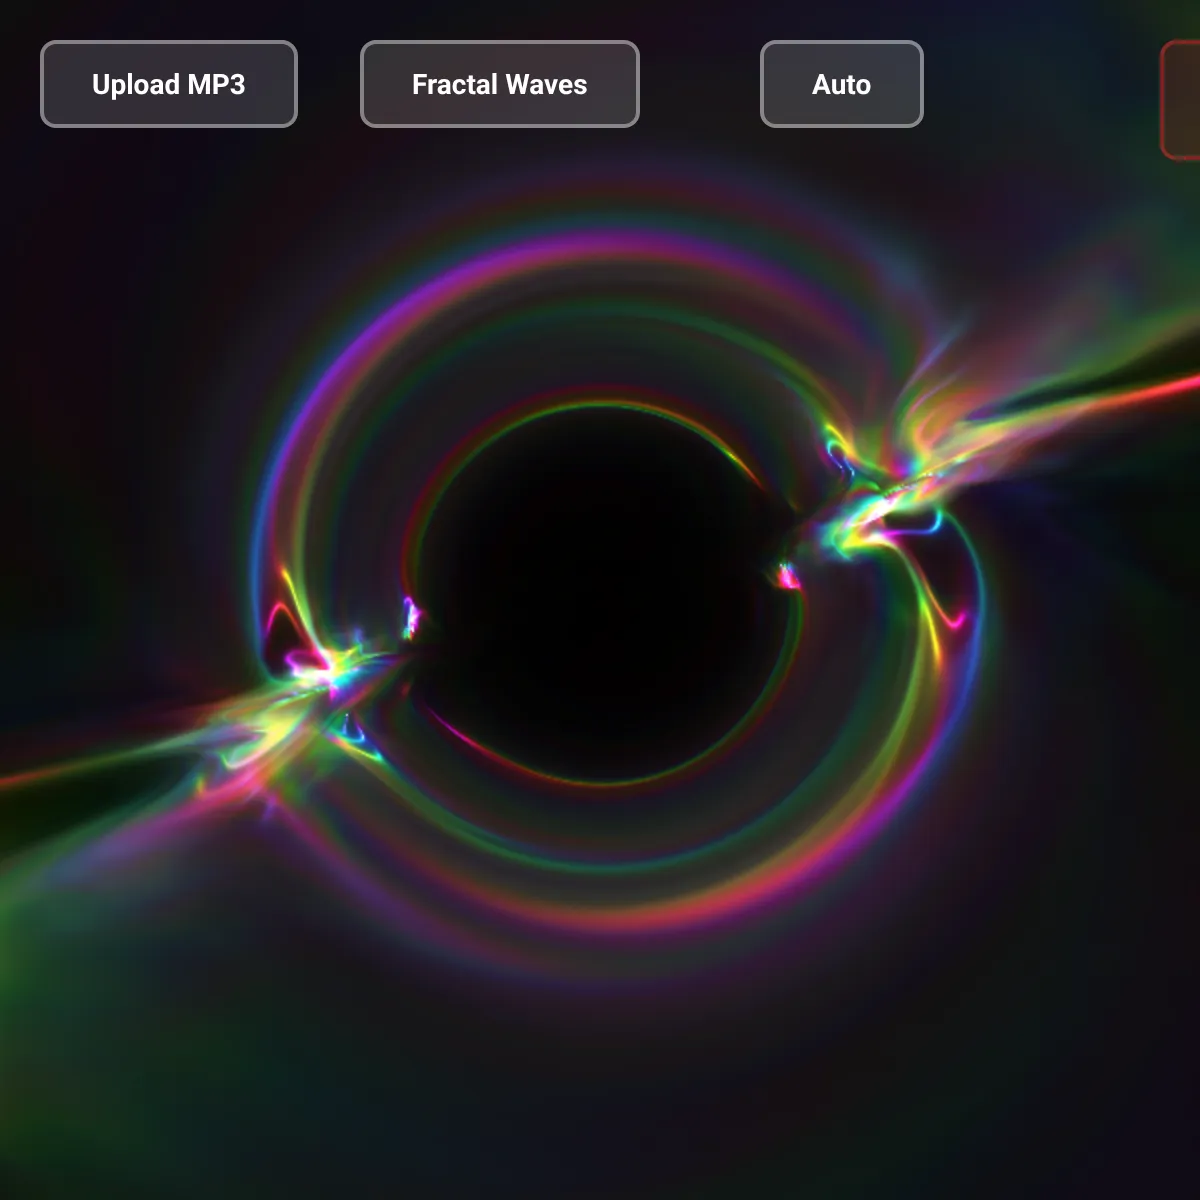
Task: Click the pink triangular loop near the left flare
Action: 280,630
